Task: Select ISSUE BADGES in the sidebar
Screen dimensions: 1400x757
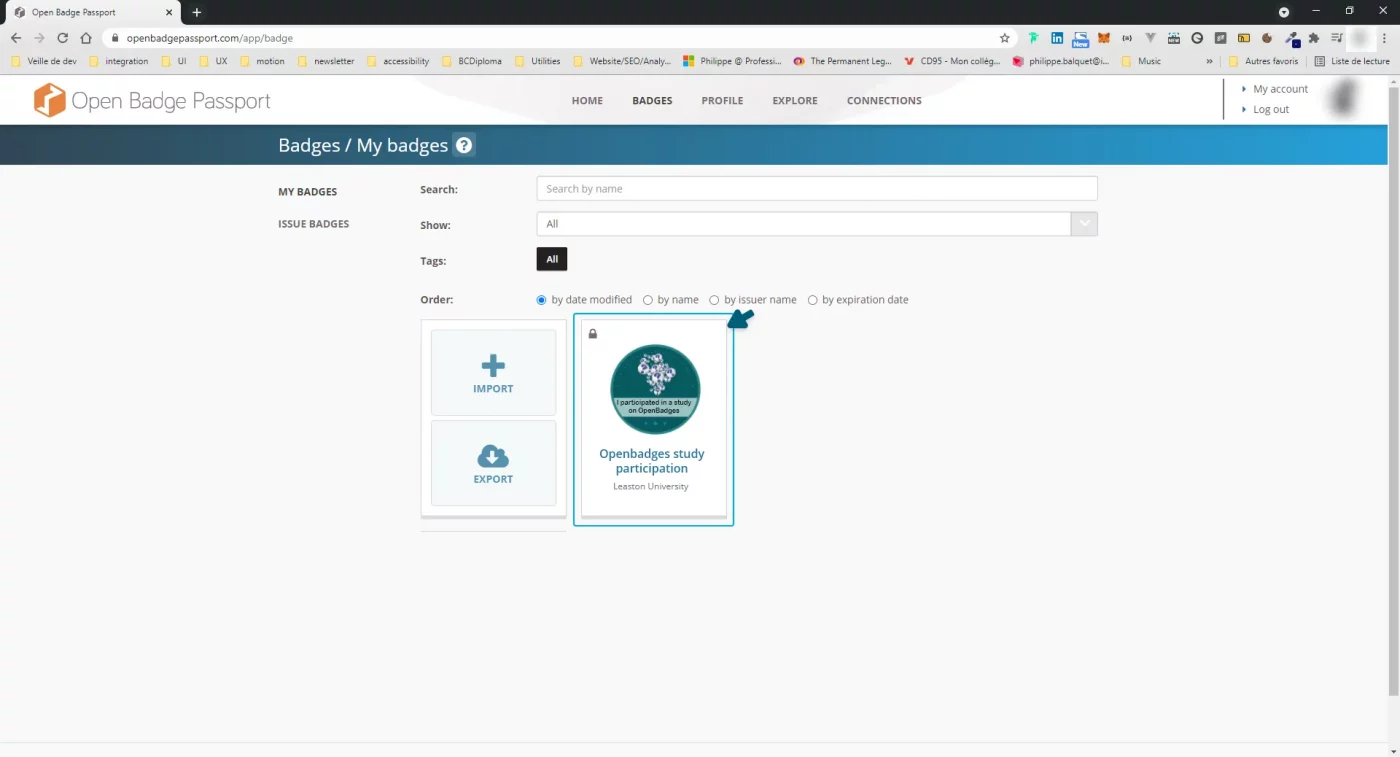Action: click(313, 224)
